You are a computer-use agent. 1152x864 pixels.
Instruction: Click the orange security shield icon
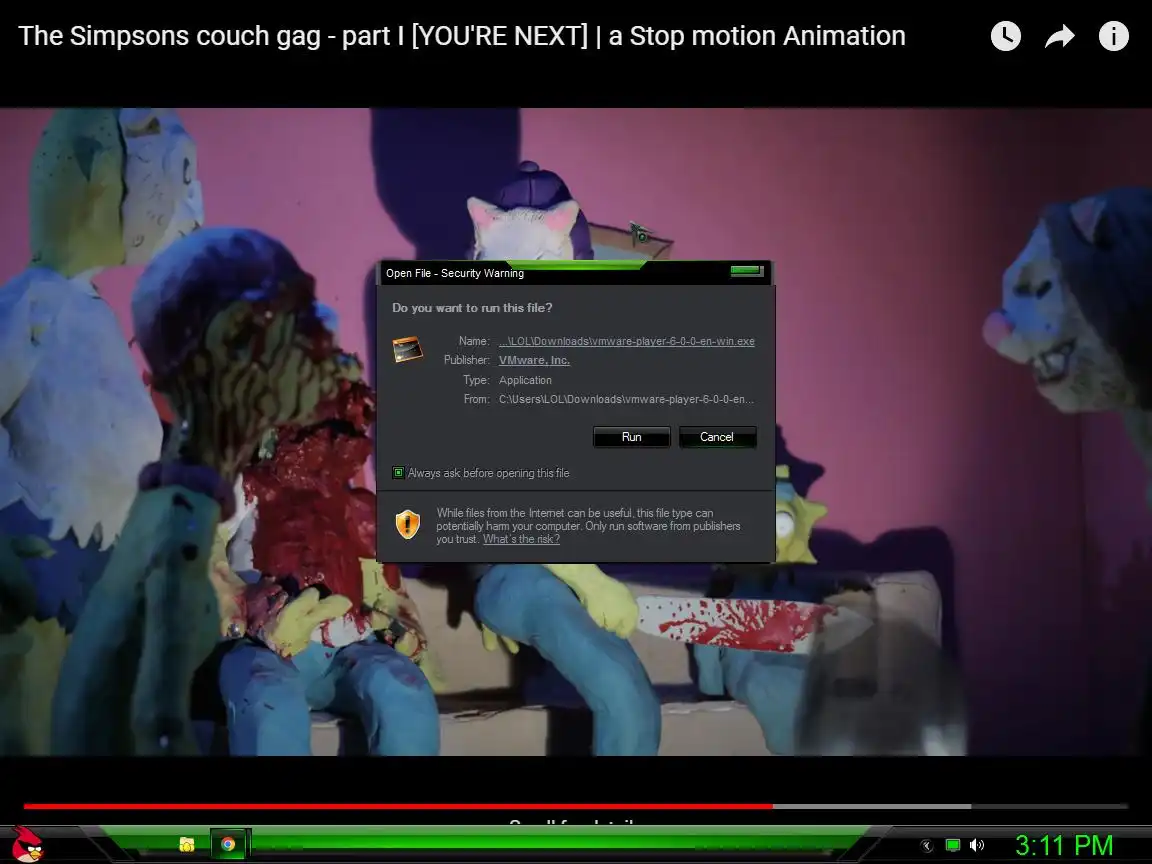(408, 525)
